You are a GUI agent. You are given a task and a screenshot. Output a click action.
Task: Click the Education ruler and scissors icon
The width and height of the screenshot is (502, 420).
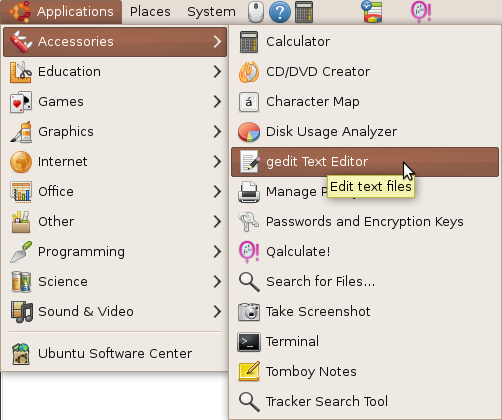tap(21, 72)
